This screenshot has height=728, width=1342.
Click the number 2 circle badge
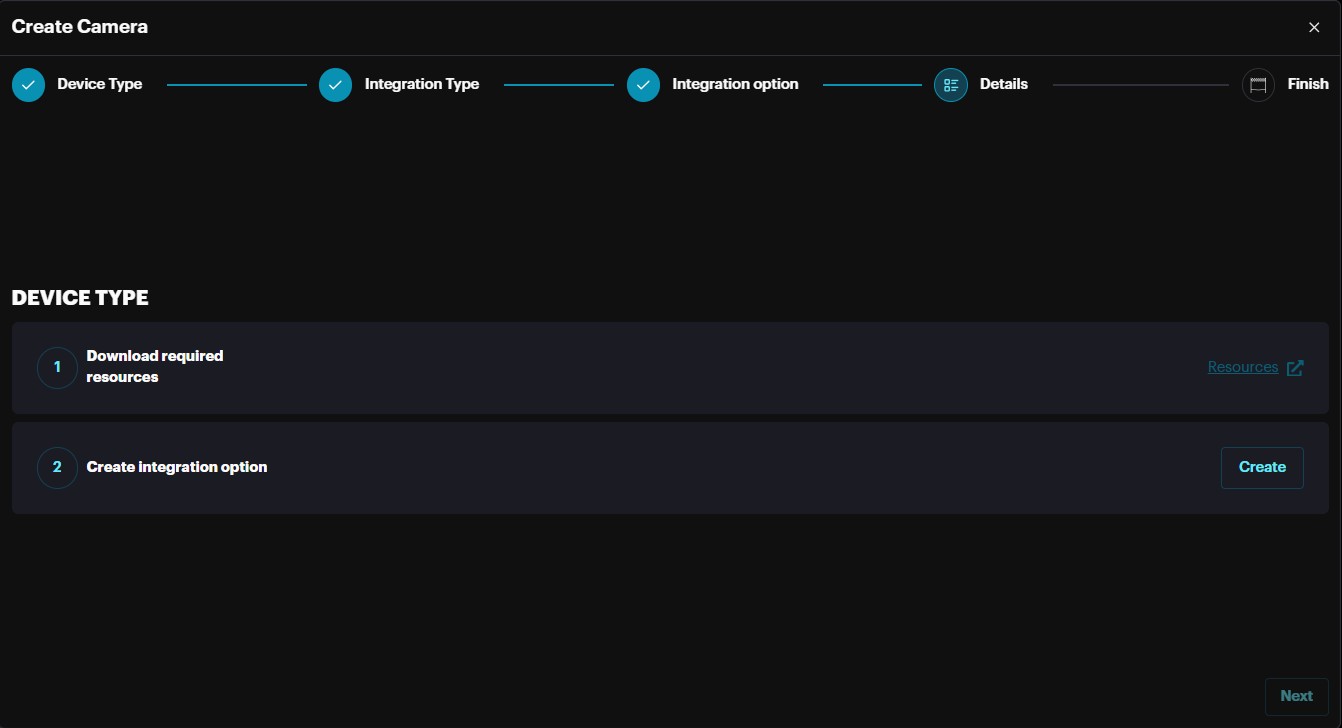pos(57,468)
